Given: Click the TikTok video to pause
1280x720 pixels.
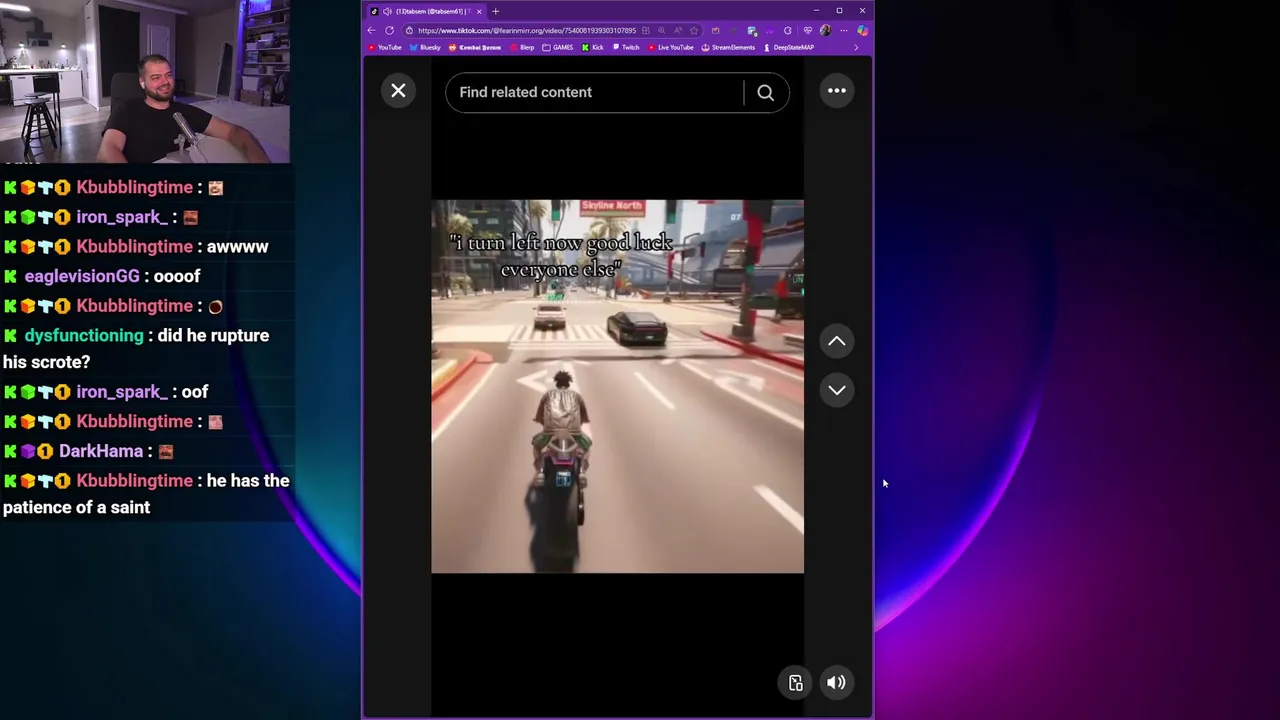Looking at the screenshot, I should 617,386.
